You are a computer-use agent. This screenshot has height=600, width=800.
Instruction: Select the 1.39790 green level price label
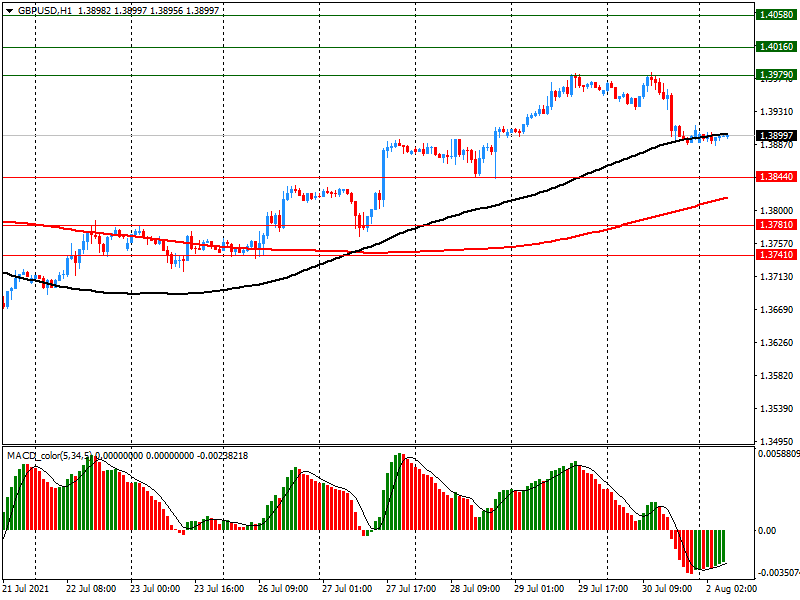(776, 75)
